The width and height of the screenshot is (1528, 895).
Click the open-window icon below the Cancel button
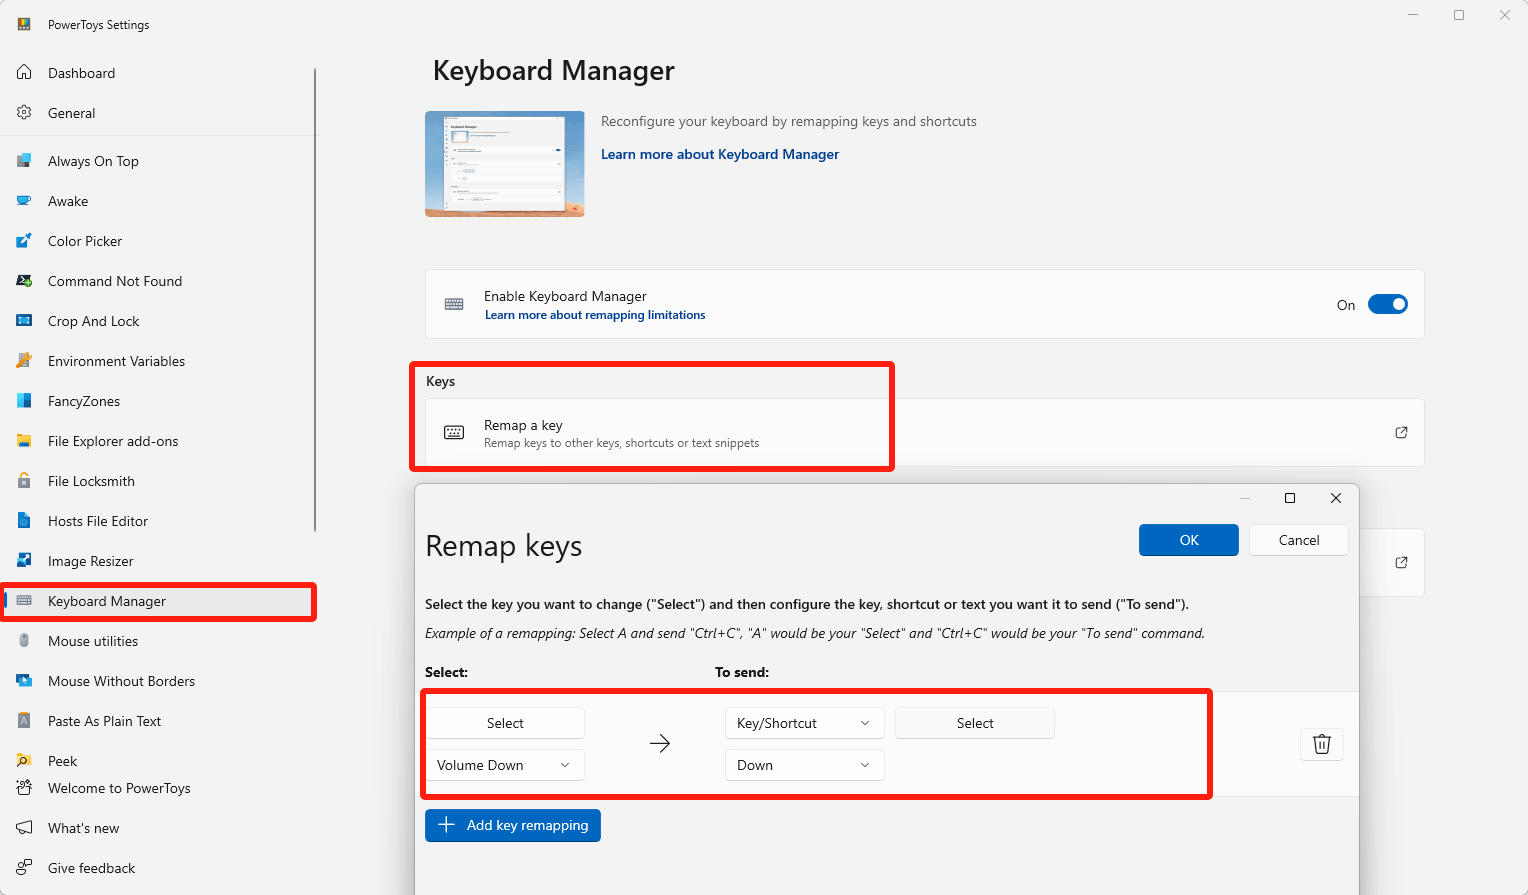pyautogui.click(x=1401, y=563)
